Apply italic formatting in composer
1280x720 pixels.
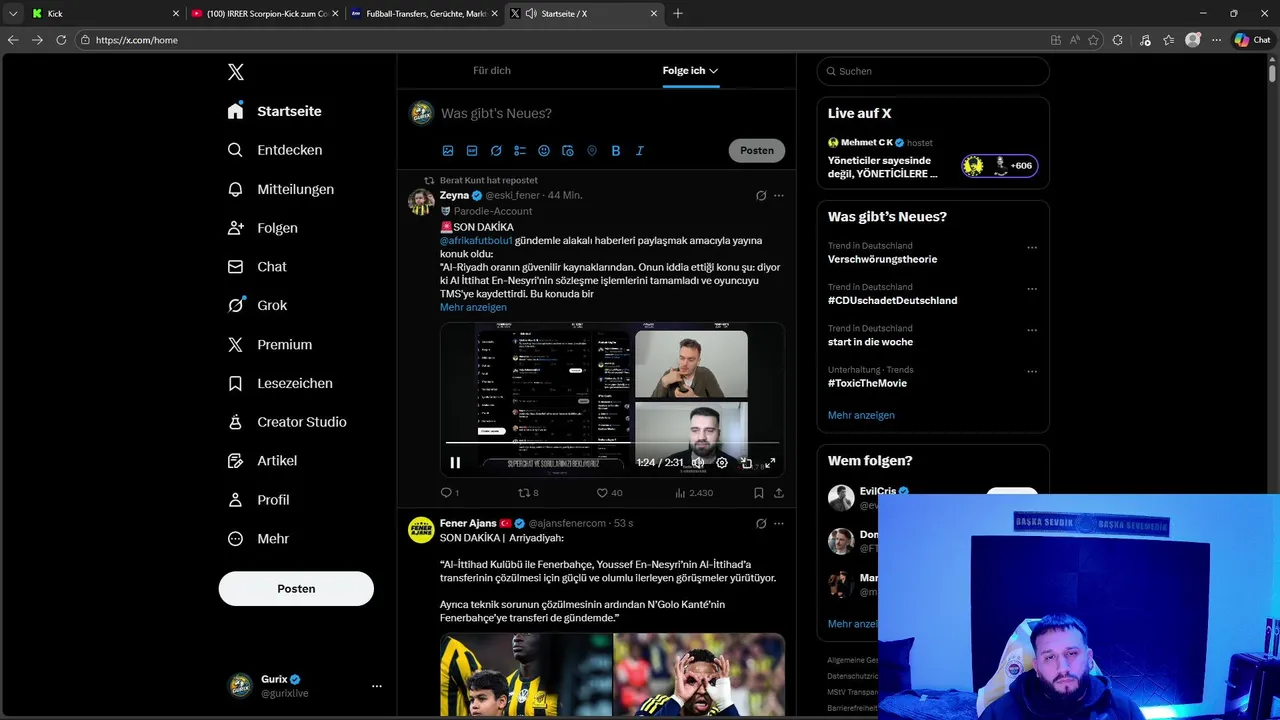pos(640,151)
